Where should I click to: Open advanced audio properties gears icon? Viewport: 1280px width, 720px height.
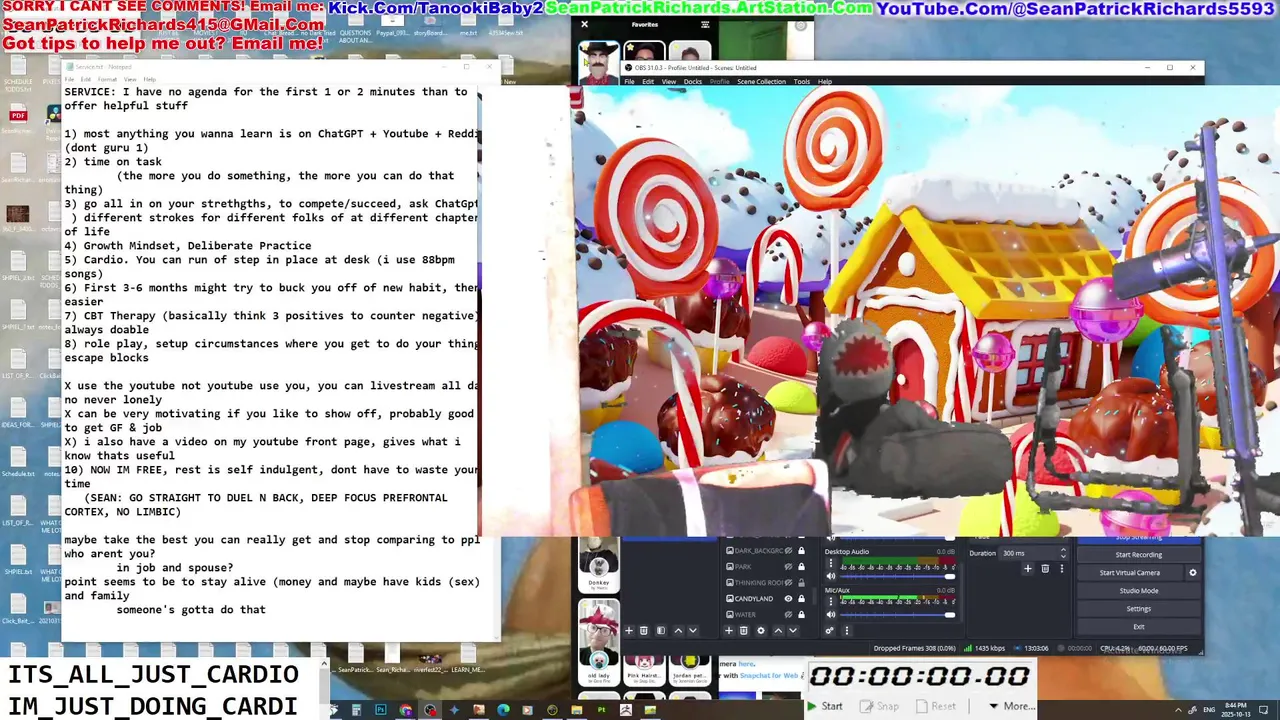(x=829, y=630)
